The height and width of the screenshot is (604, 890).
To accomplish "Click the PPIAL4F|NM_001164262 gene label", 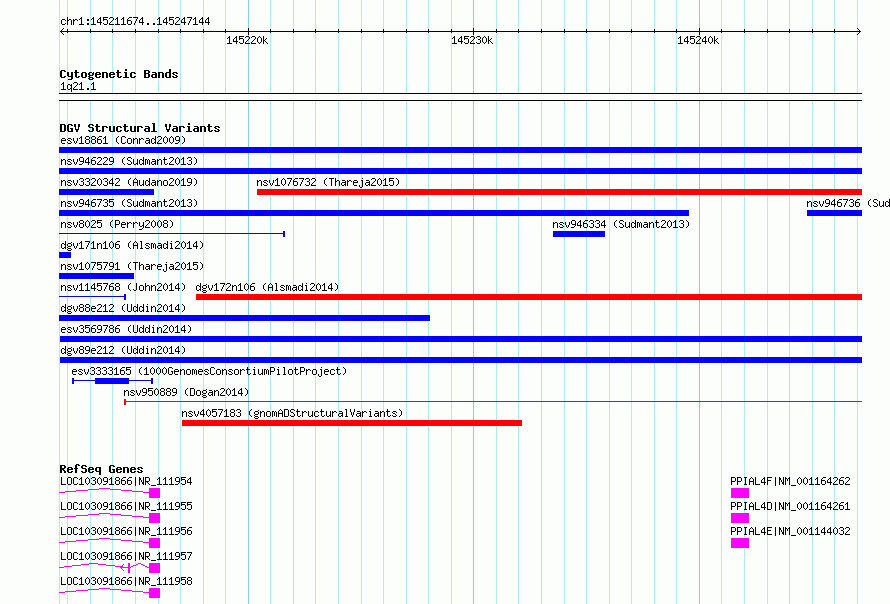I will pos(790,481).
